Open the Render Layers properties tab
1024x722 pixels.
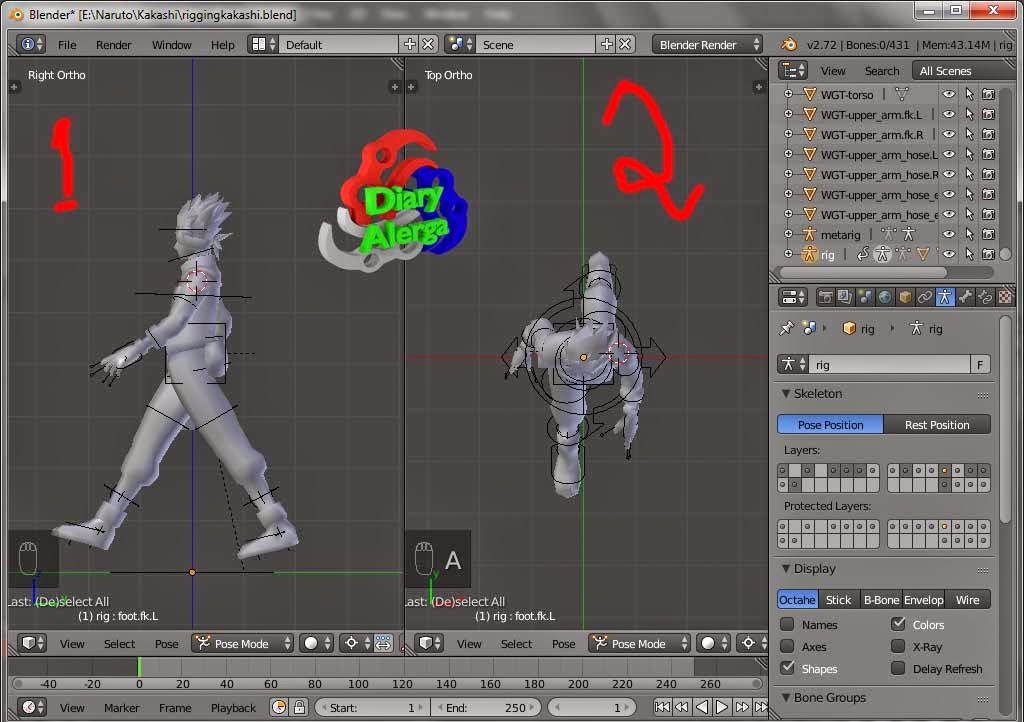click(x=845, y=297)
